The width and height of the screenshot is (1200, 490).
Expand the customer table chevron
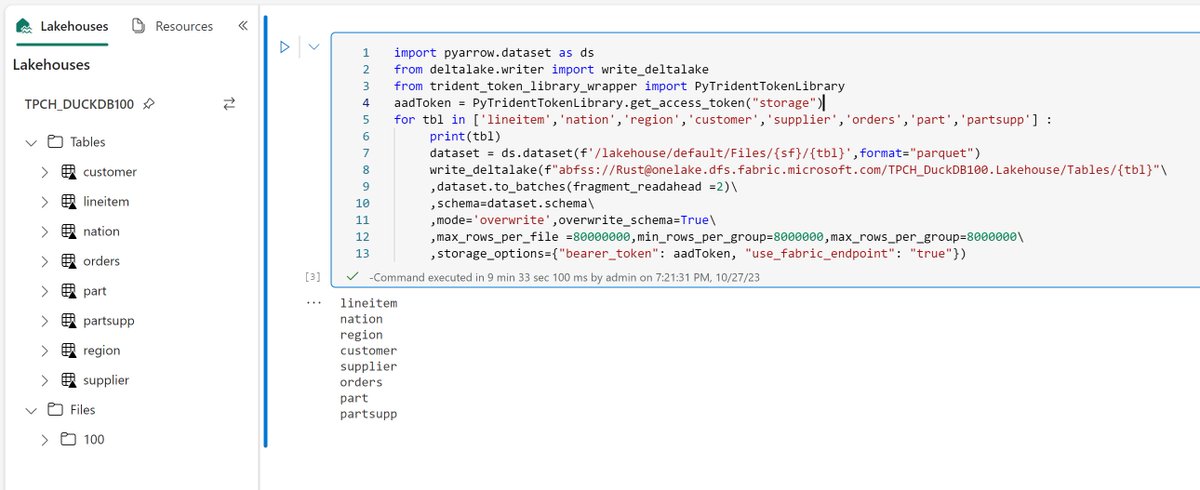point(45,172)
